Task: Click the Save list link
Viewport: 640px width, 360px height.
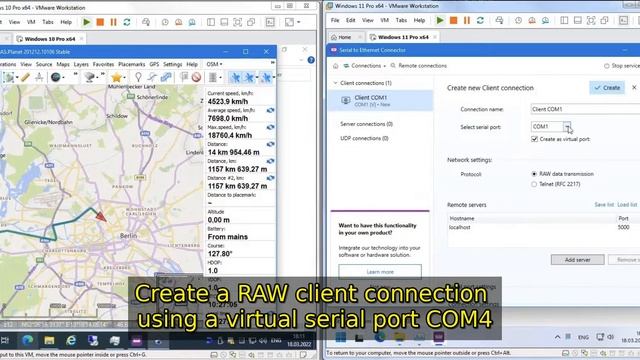Action: click(x=604, y=205)
